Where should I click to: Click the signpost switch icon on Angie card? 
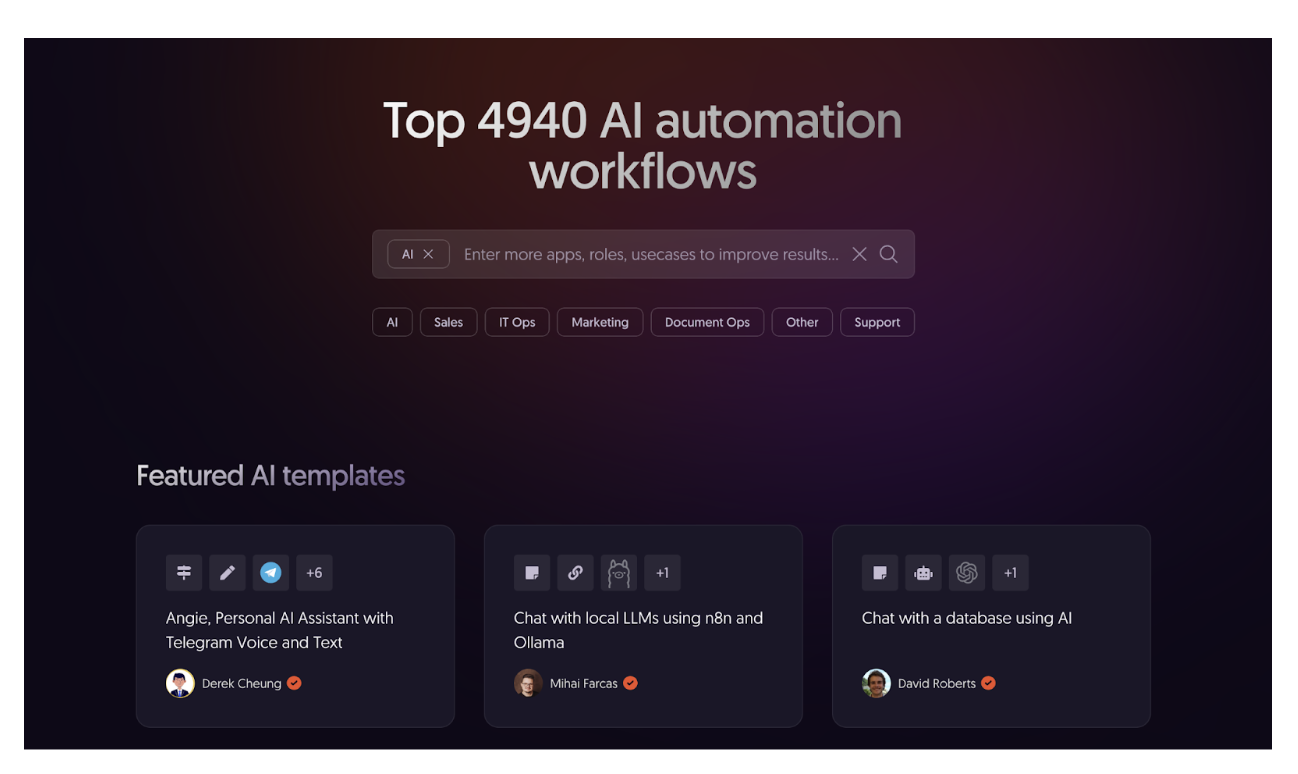point(184,573)
